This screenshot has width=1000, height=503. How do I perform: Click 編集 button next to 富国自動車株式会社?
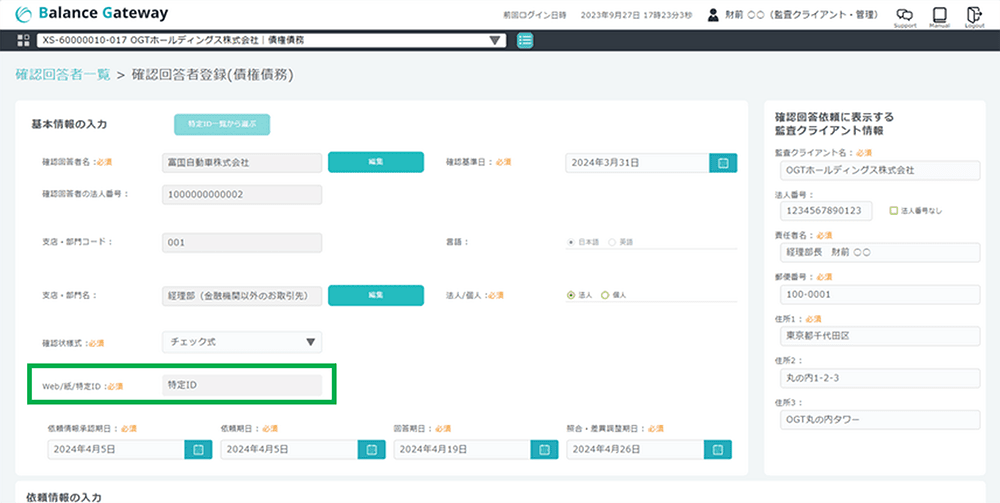pyautogui.click(x=376, y=162)
